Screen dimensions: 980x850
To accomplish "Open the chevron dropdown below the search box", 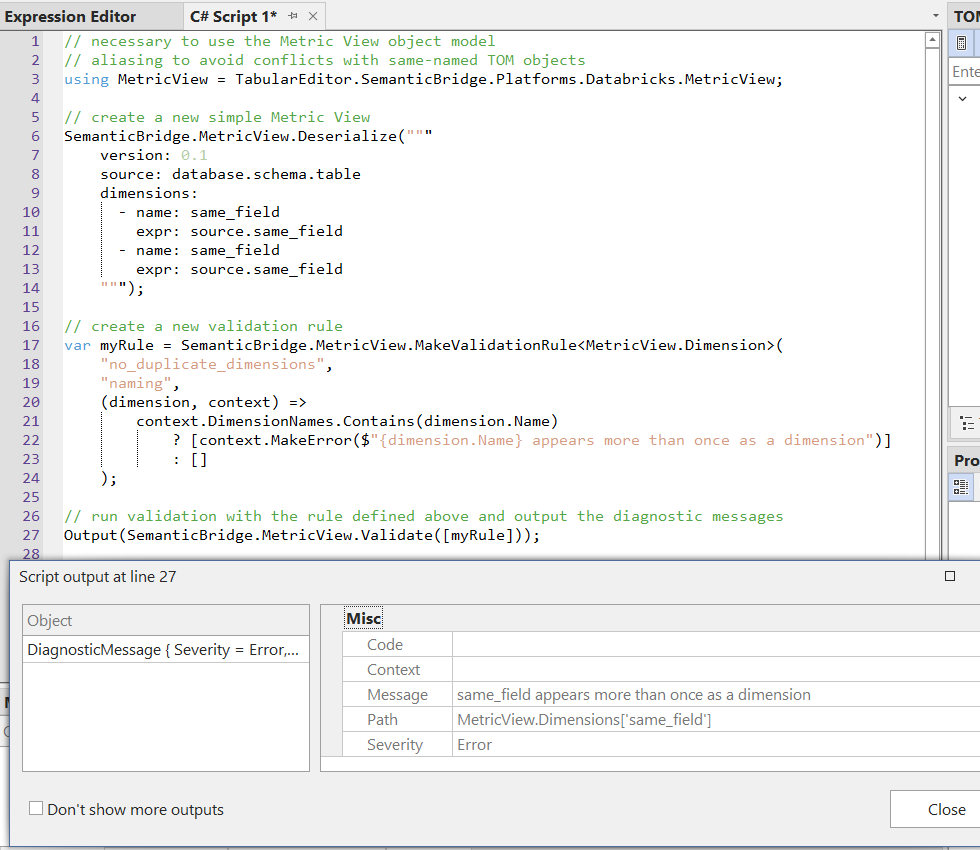I will point(961,98).
